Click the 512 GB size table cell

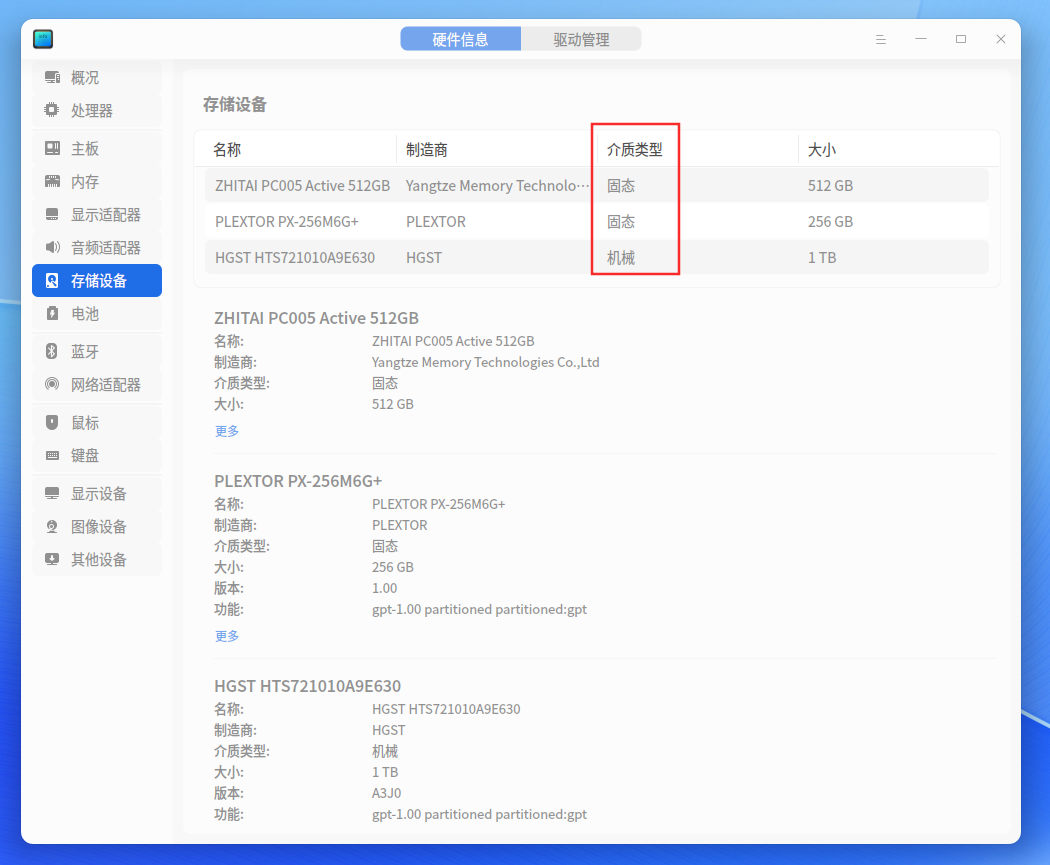click(x=830, y=185)
